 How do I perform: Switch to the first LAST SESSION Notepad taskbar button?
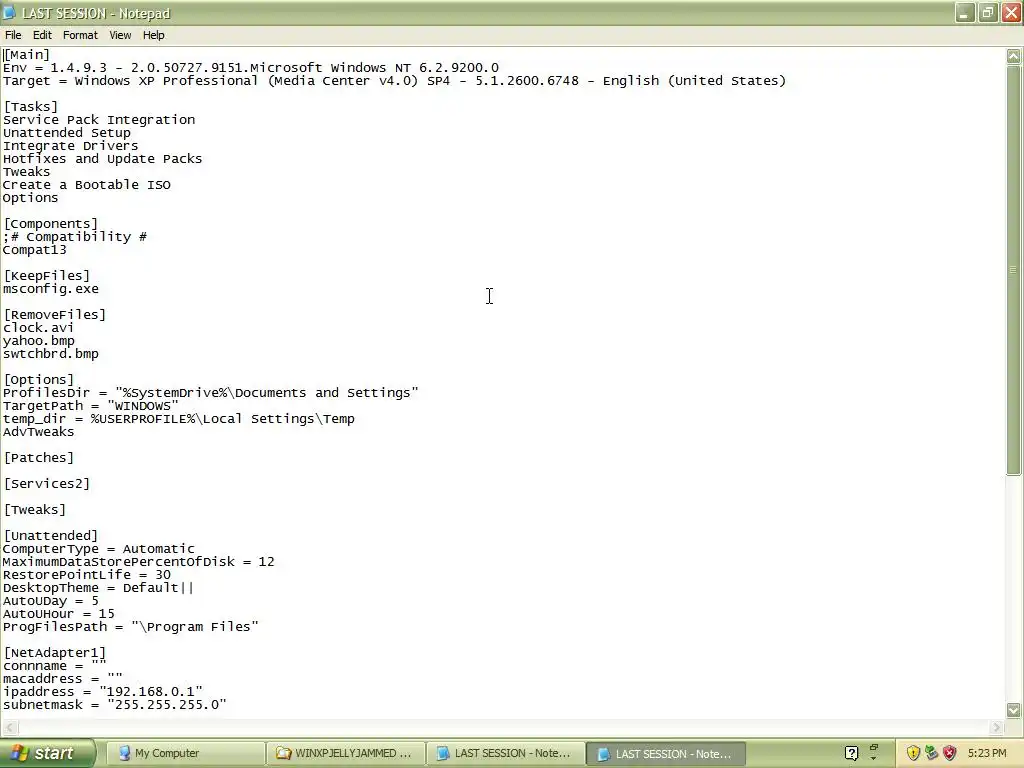coord(505,754)
